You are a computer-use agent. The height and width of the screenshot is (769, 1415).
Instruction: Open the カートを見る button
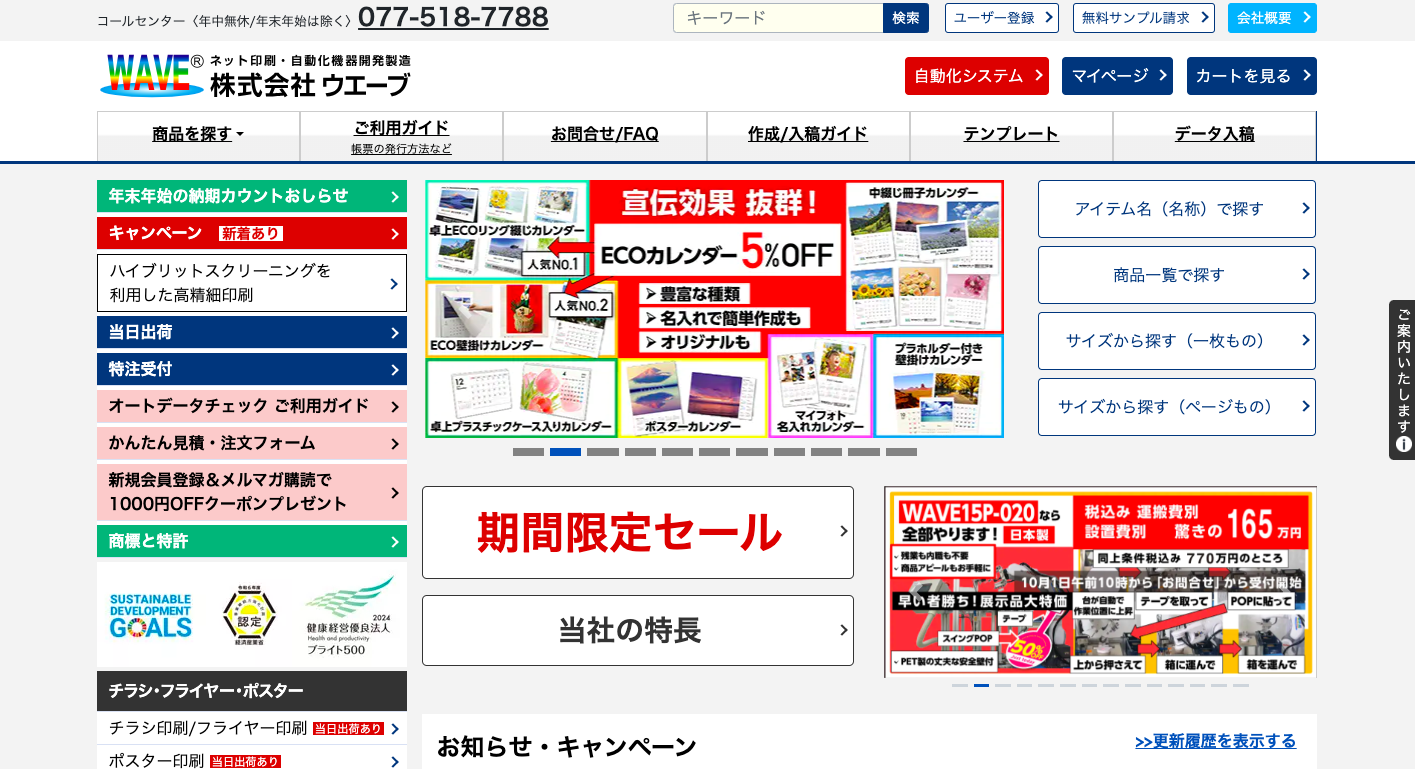[1251, 76]
